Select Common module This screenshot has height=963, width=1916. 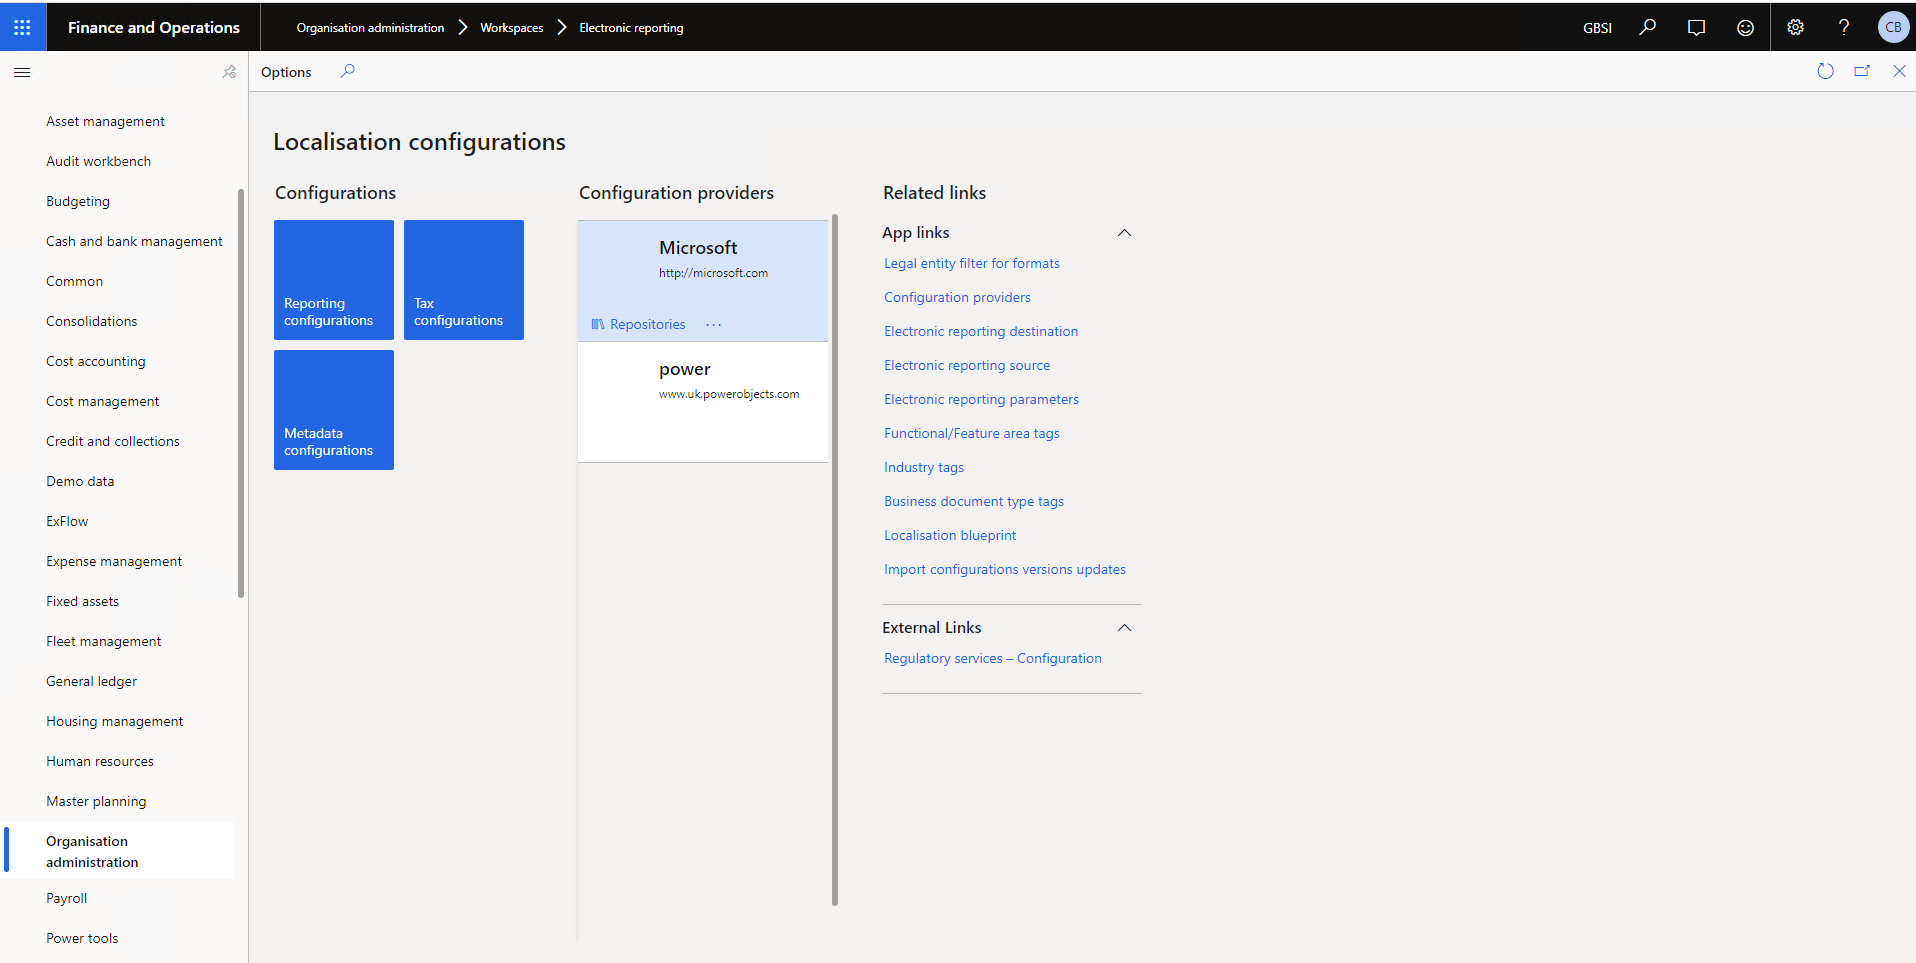click(x=74, y=281)
